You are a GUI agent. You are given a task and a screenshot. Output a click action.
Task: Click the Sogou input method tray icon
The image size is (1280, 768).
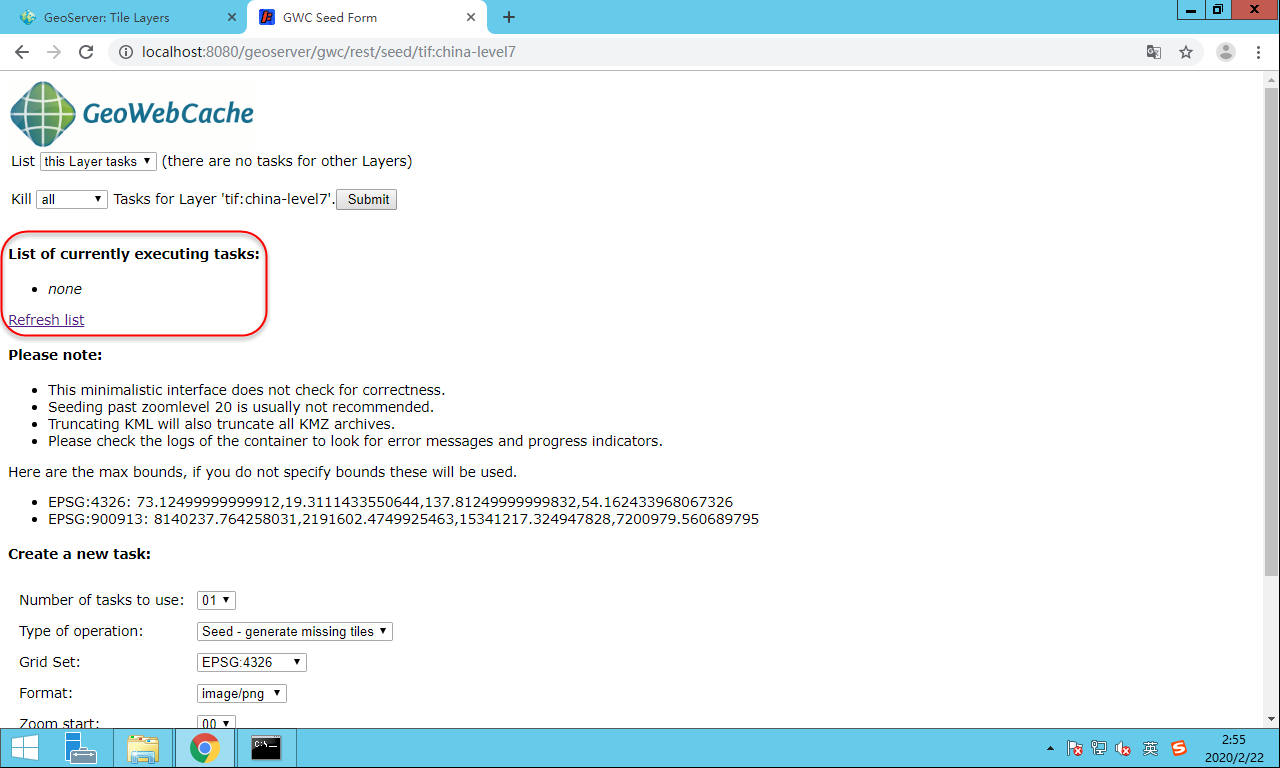1178,748
